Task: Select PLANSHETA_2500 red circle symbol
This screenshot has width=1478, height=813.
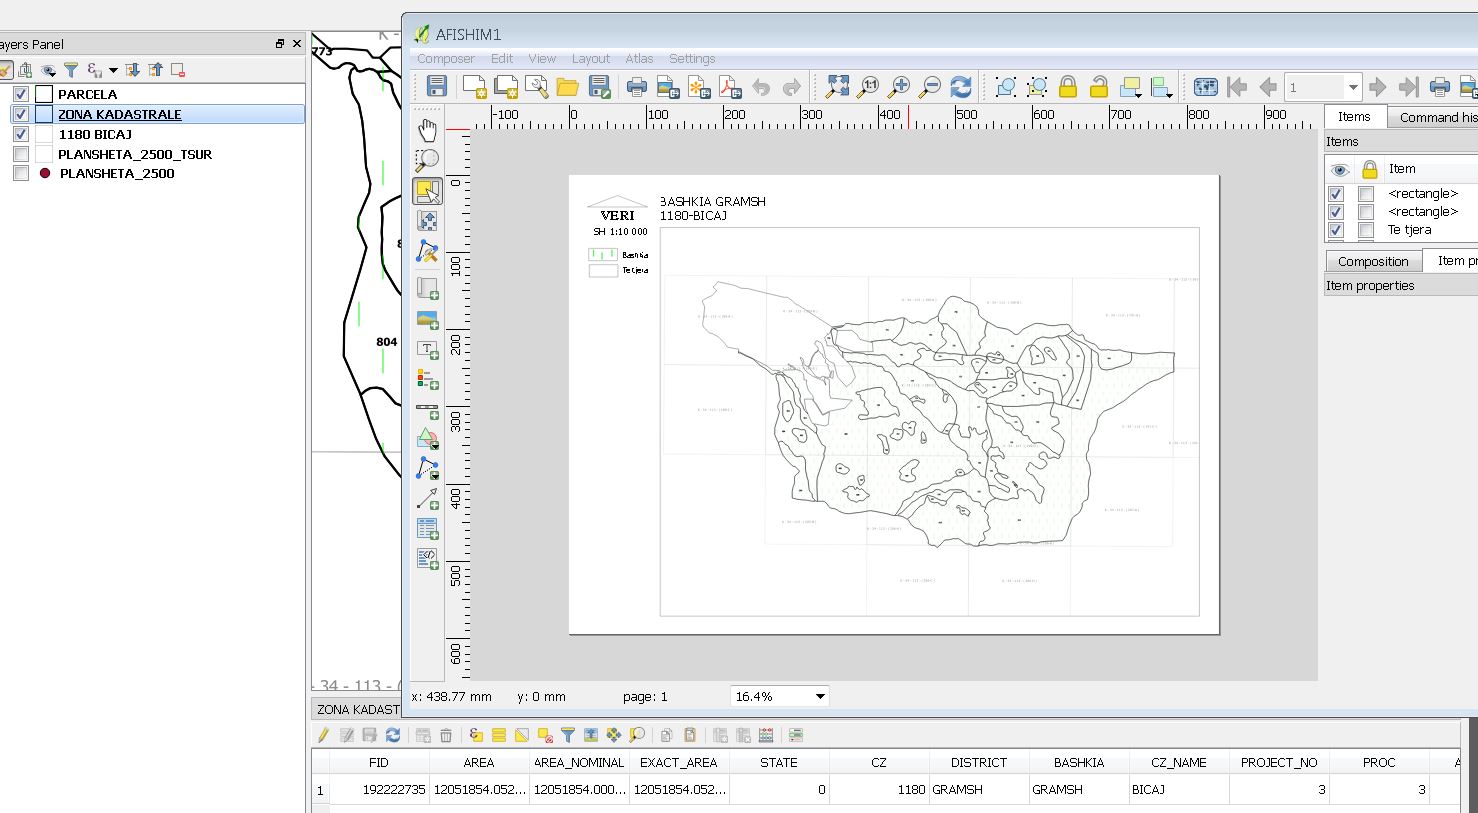Action: coord(45,173)
